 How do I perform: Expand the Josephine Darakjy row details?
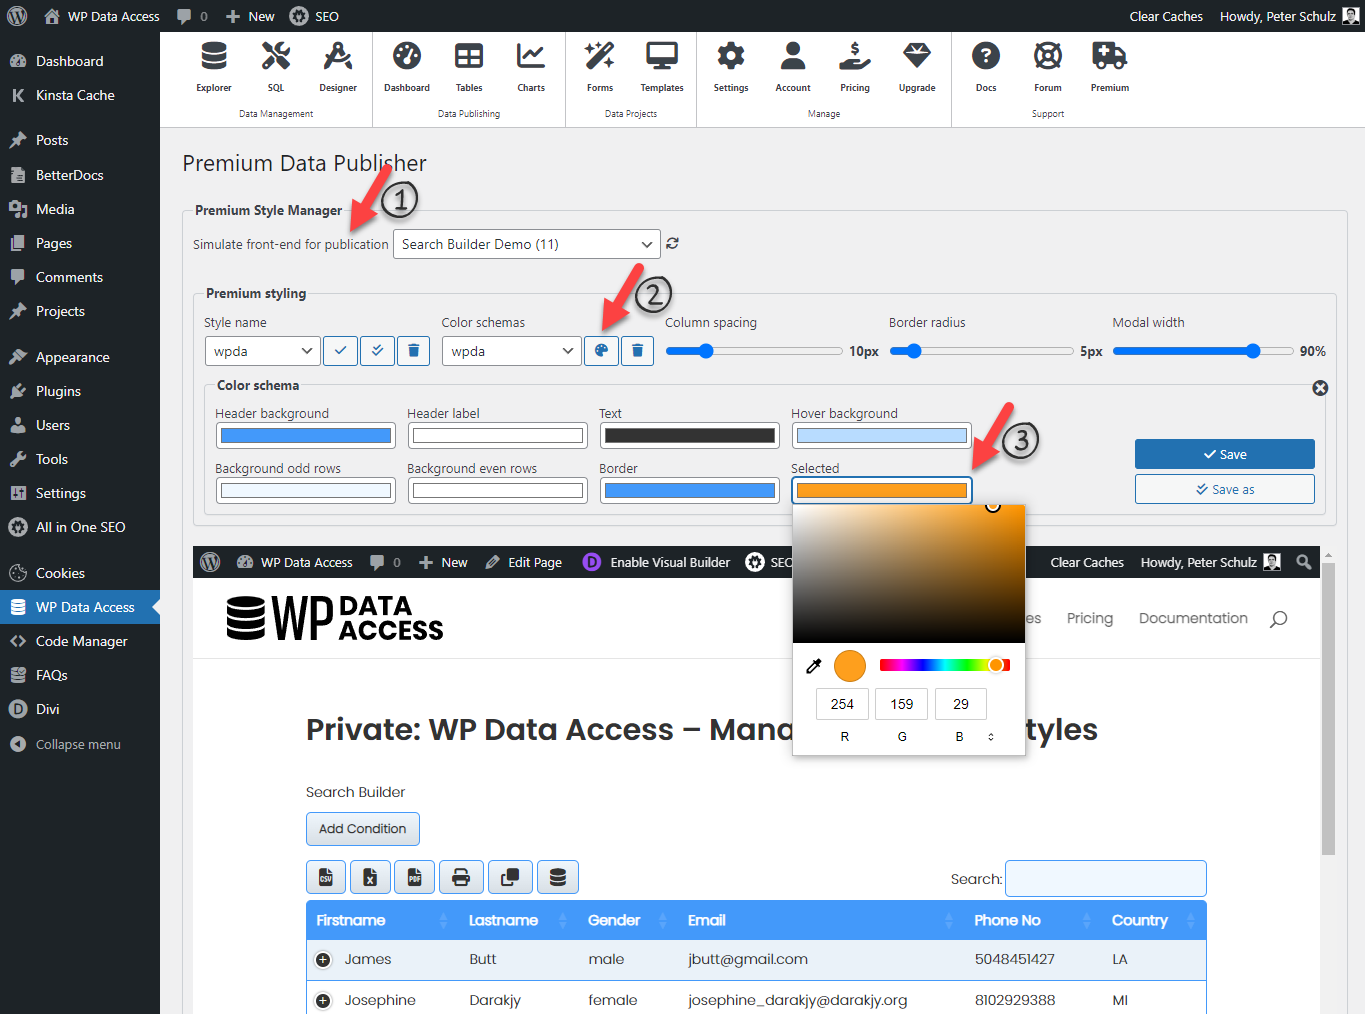click(323, 1001)
